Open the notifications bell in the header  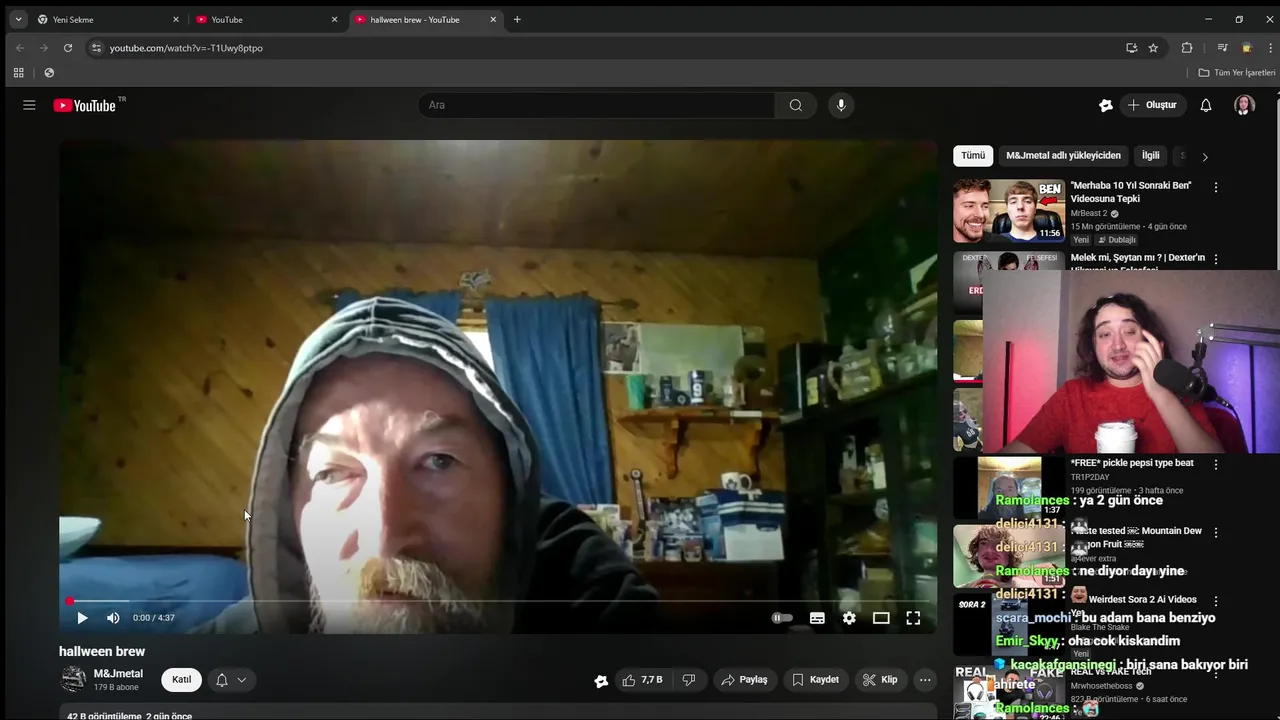click(1206, 105)
